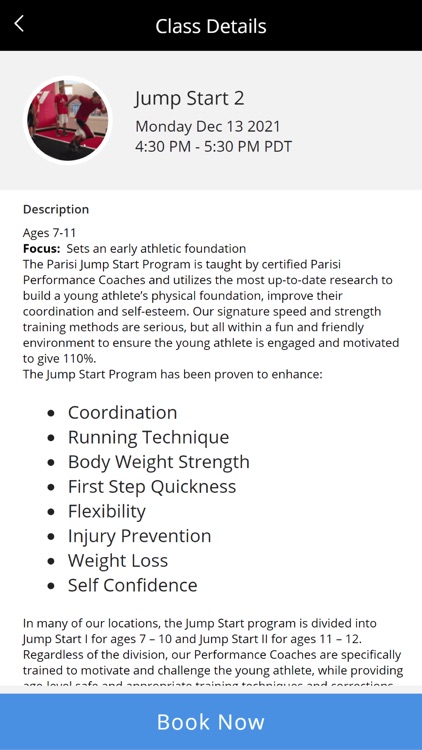
Task: Tap the back arrow icon
Action: [x=19, y=23]
